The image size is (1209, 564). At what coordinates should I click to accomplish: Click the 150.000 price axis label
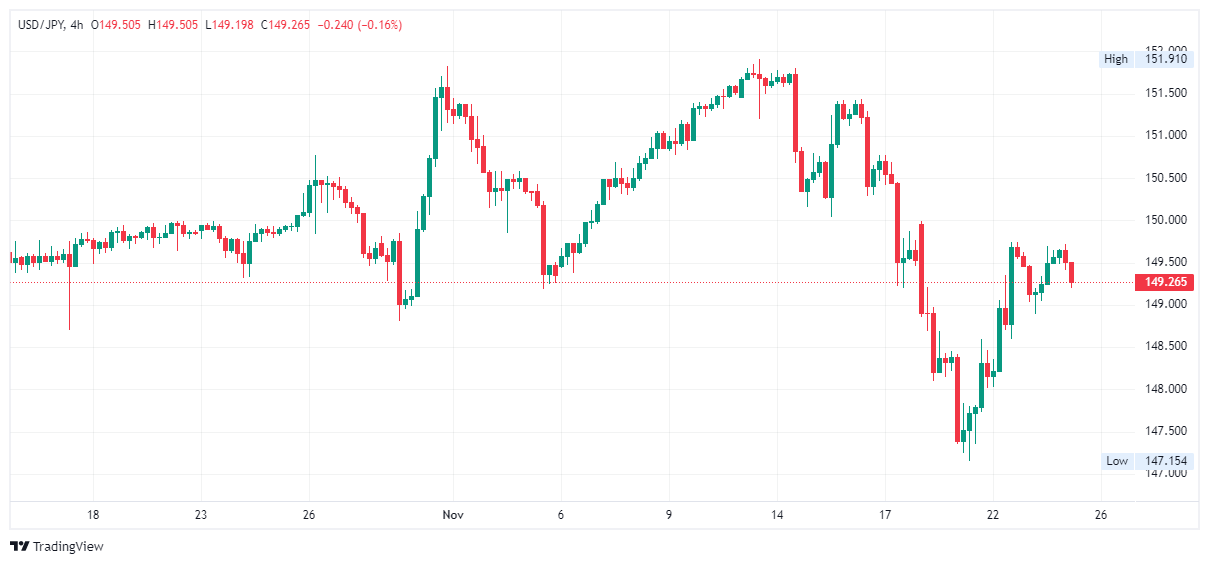pyautogui.click(x=1165, y=220)
